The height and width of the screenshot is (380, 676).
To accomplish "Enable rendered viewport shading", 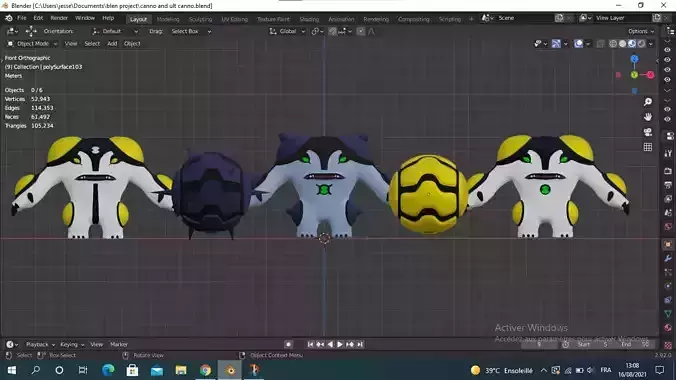I will point(642,44).
